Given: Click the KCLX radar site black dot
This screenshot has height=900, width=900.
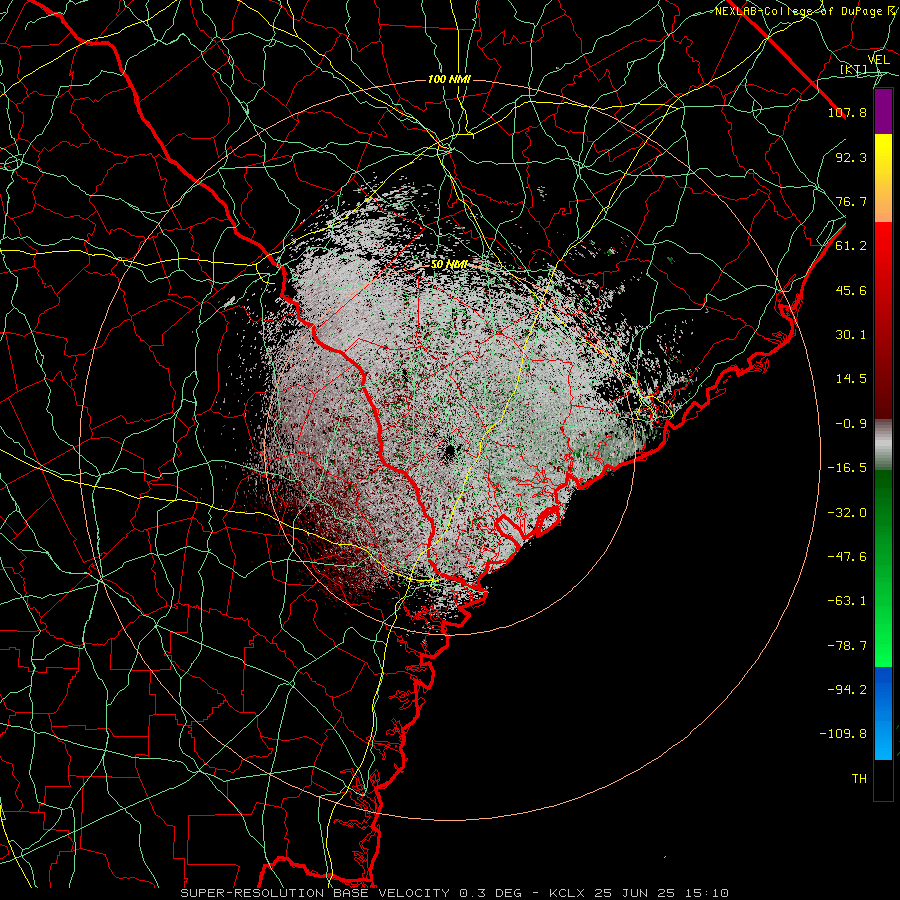Looking at the screenshot, I should coord(449,452).
